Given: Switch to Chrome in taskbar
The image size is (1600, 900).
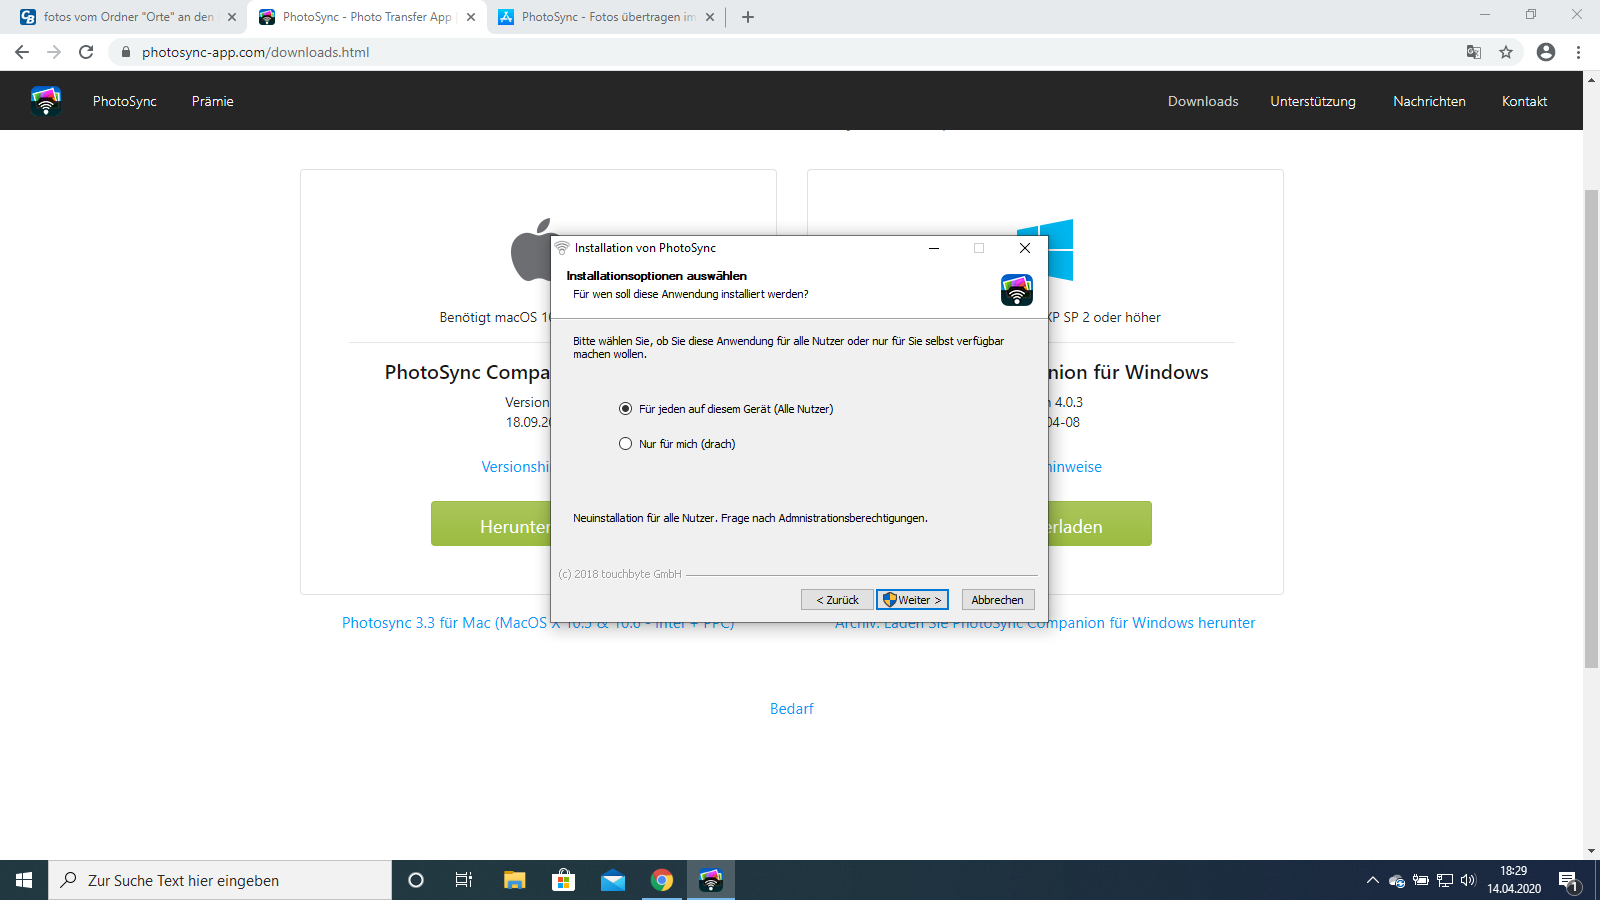Looking at the screenshot, I should [662, 880].
